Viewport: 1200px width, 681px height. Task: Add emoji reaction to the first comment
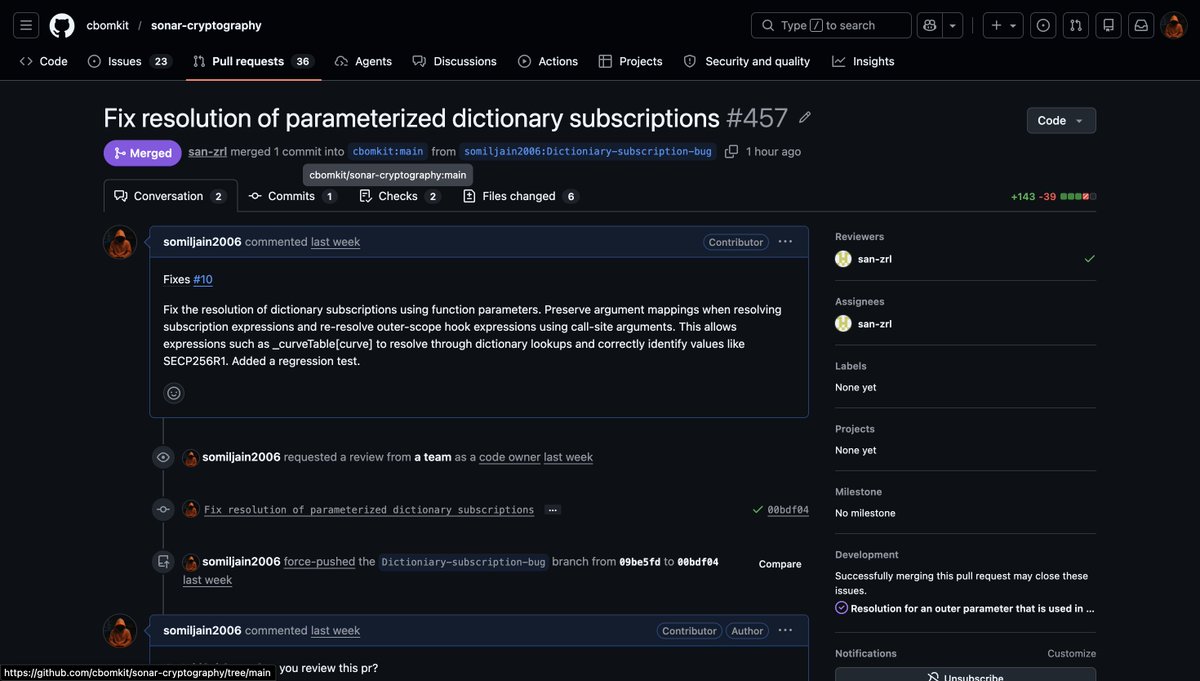pyautogui.click(x=174, y=393)
